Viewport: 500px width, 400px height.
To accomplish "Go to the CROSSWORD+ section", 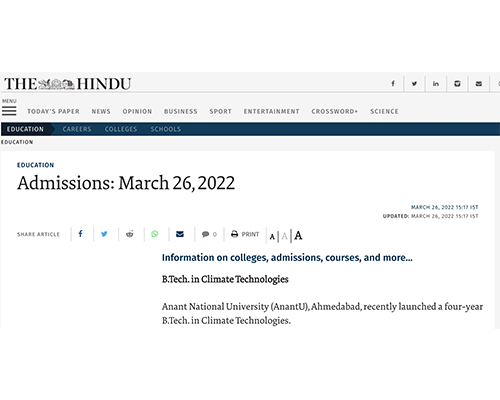I will 334,111.
